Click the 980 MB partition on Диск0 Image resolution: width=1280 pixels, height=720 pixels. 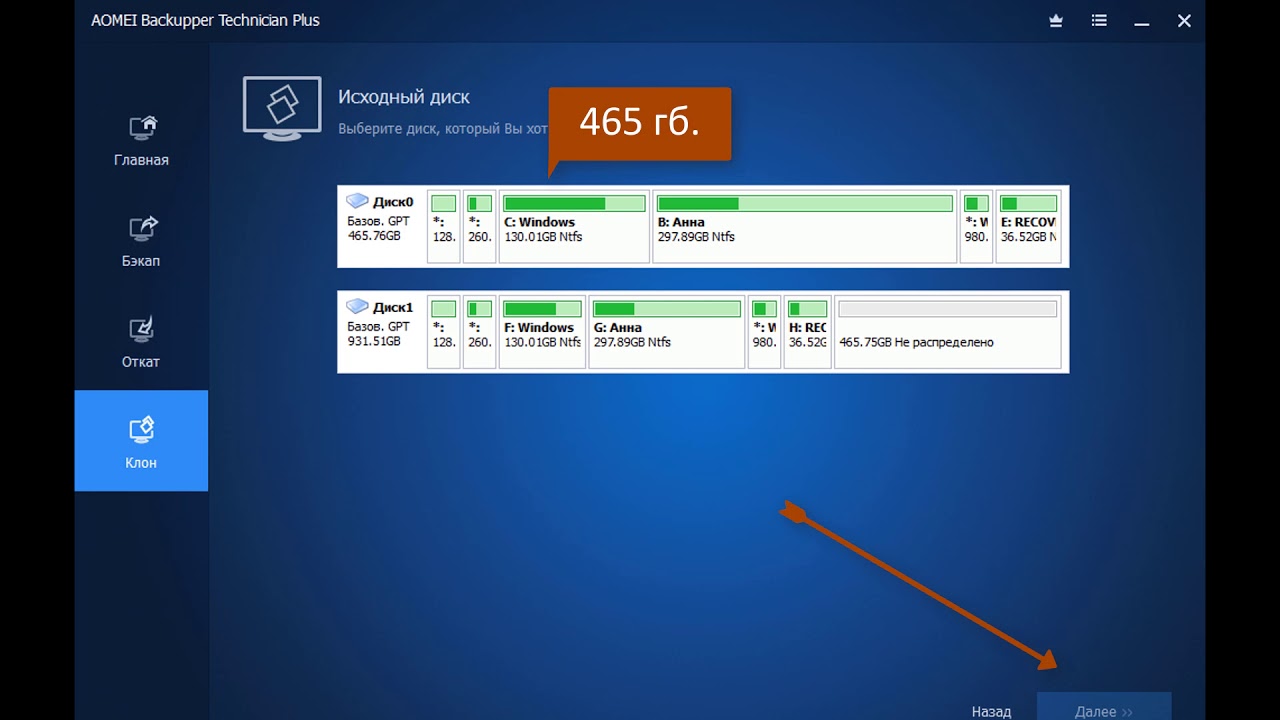pos(976,227)
